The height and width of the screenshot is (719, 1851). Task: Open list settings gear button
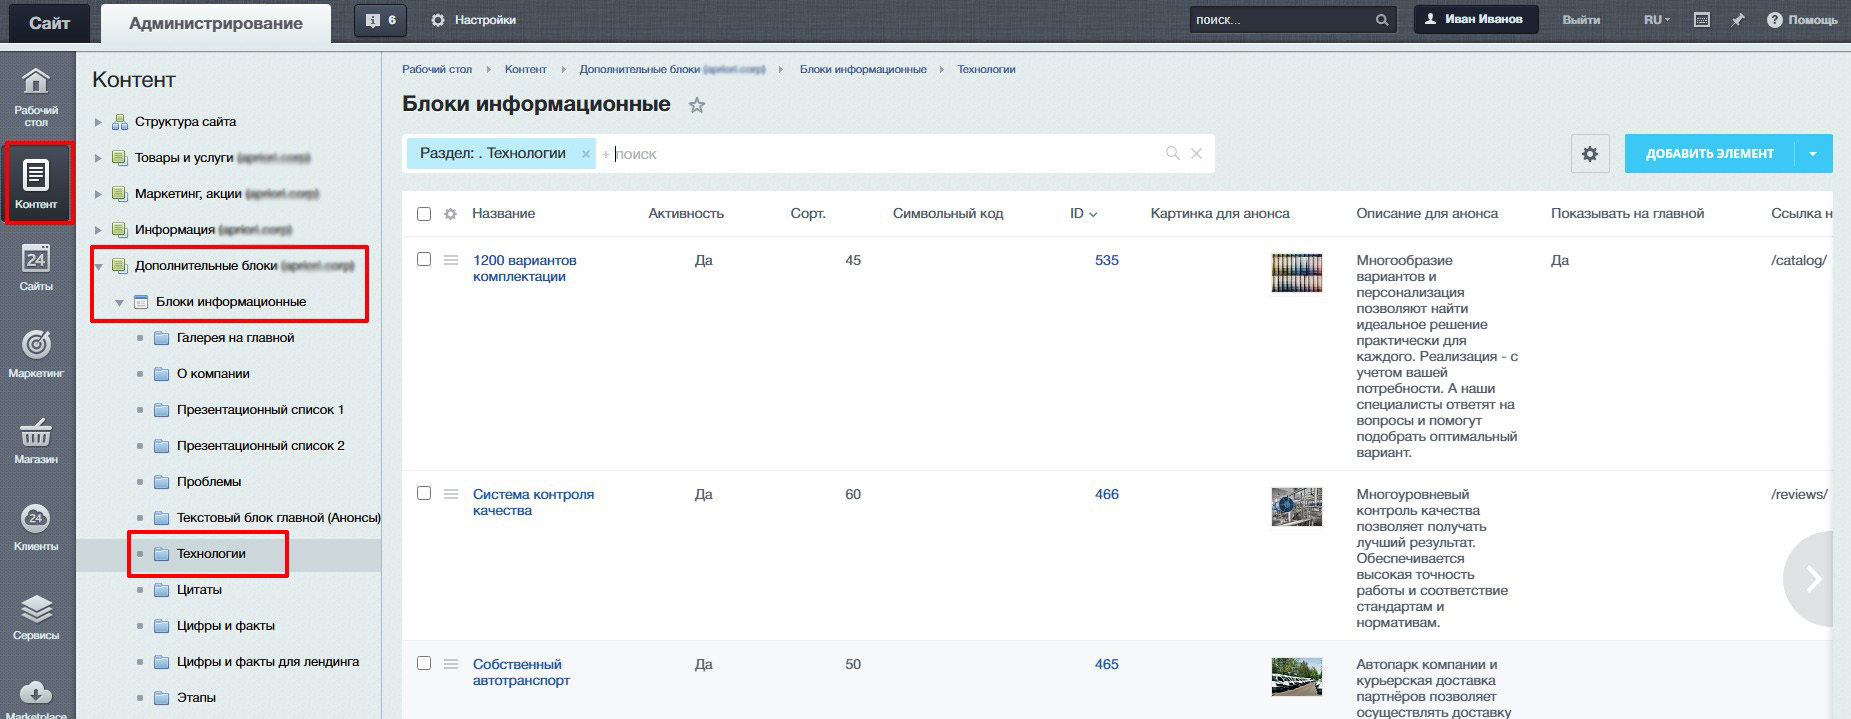click(1590, 154)
